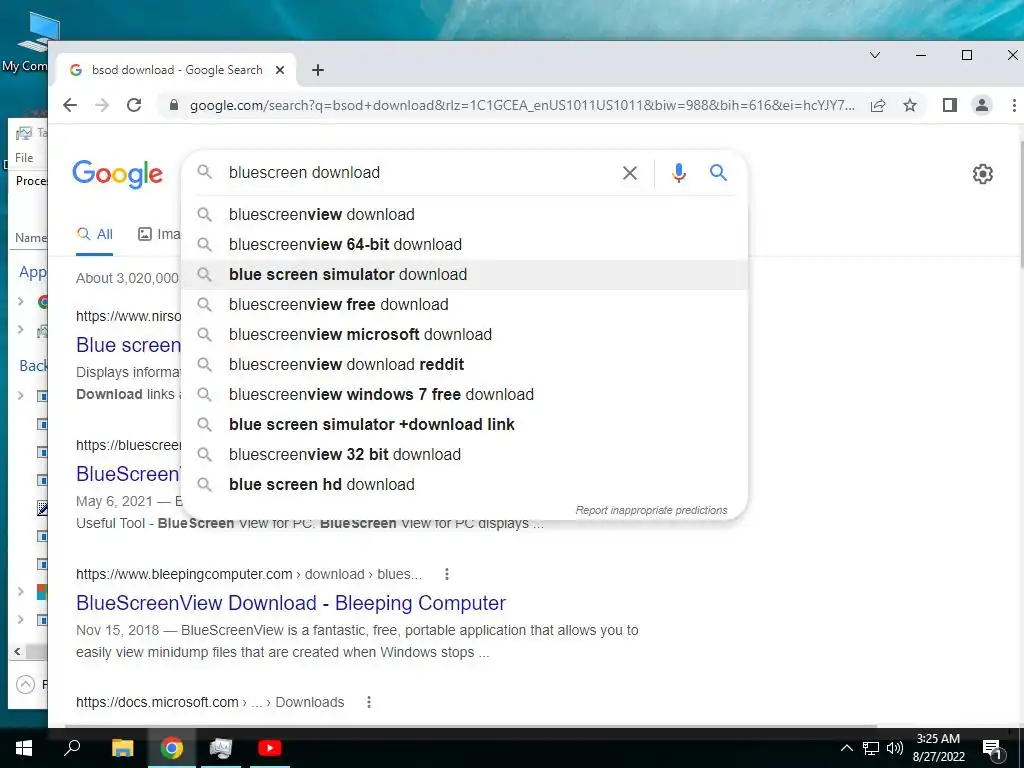1024x768 pixels.
Task: Open the 'Blue screen' nirsoft result title
Action: (128, 345)
